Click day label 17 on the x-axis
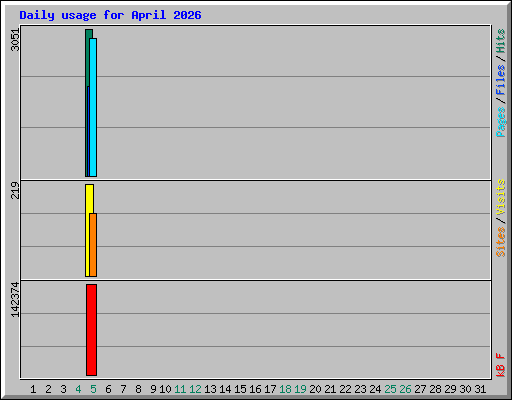 click(270, 389)
